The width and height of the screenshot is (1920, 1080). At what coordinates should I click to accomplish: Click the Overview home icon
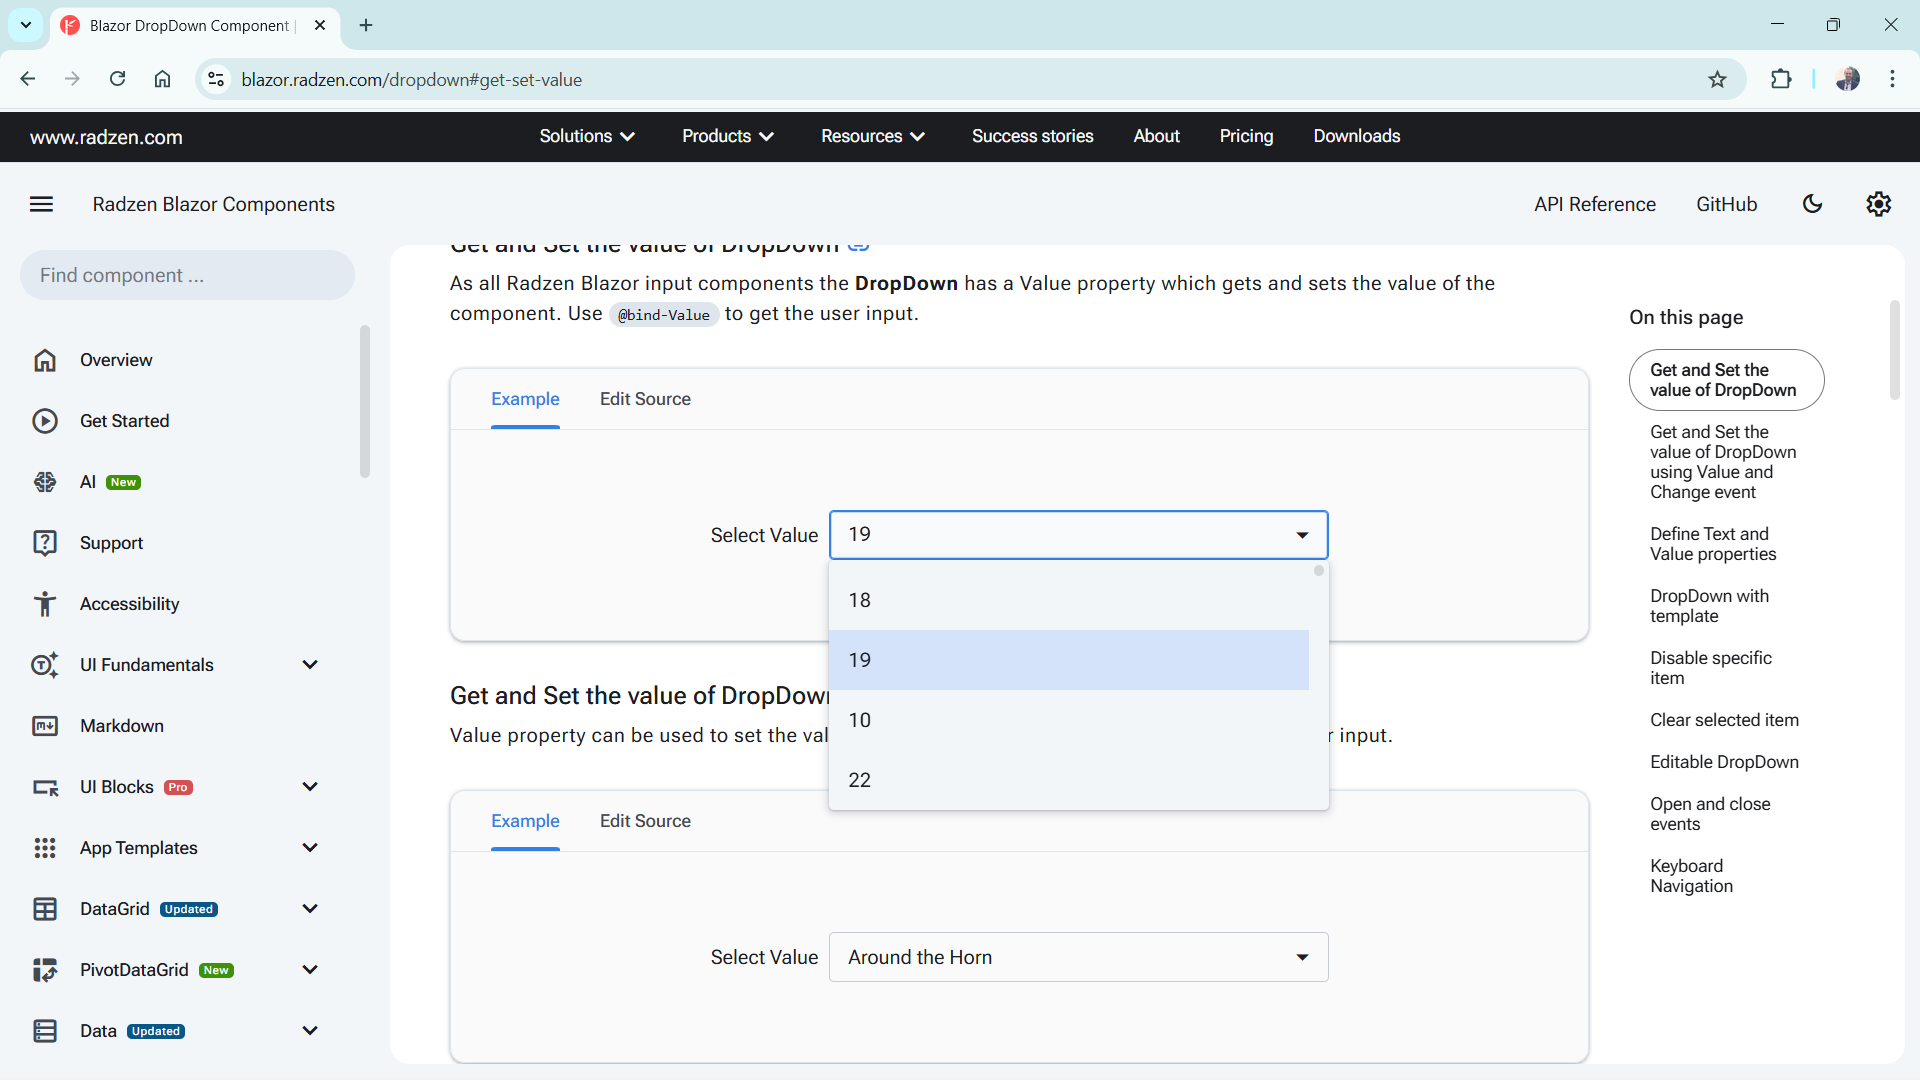click(x=45, y=360)
